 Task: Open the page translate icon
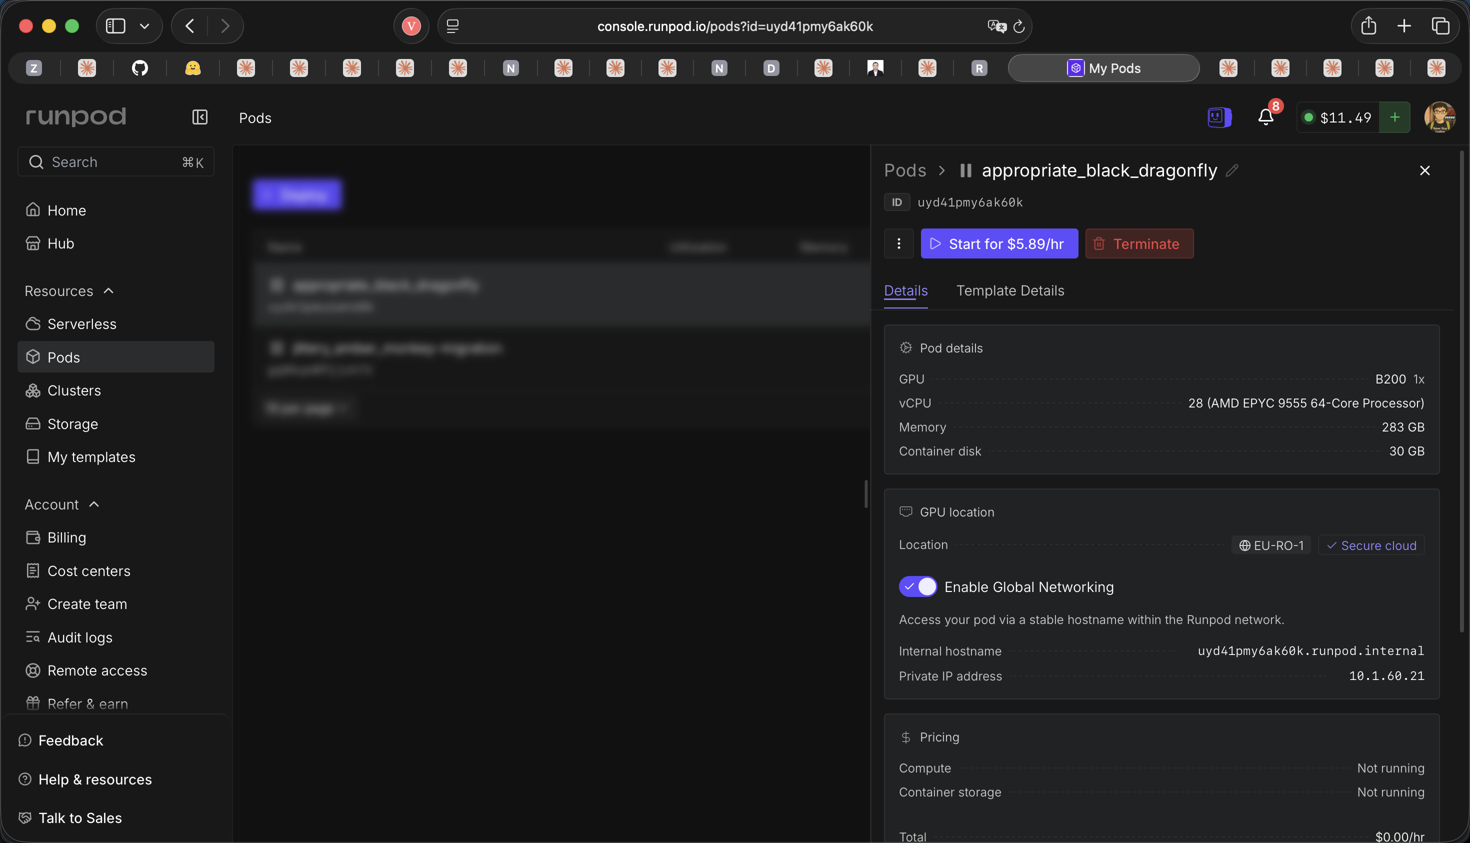(x=996, y=27)
